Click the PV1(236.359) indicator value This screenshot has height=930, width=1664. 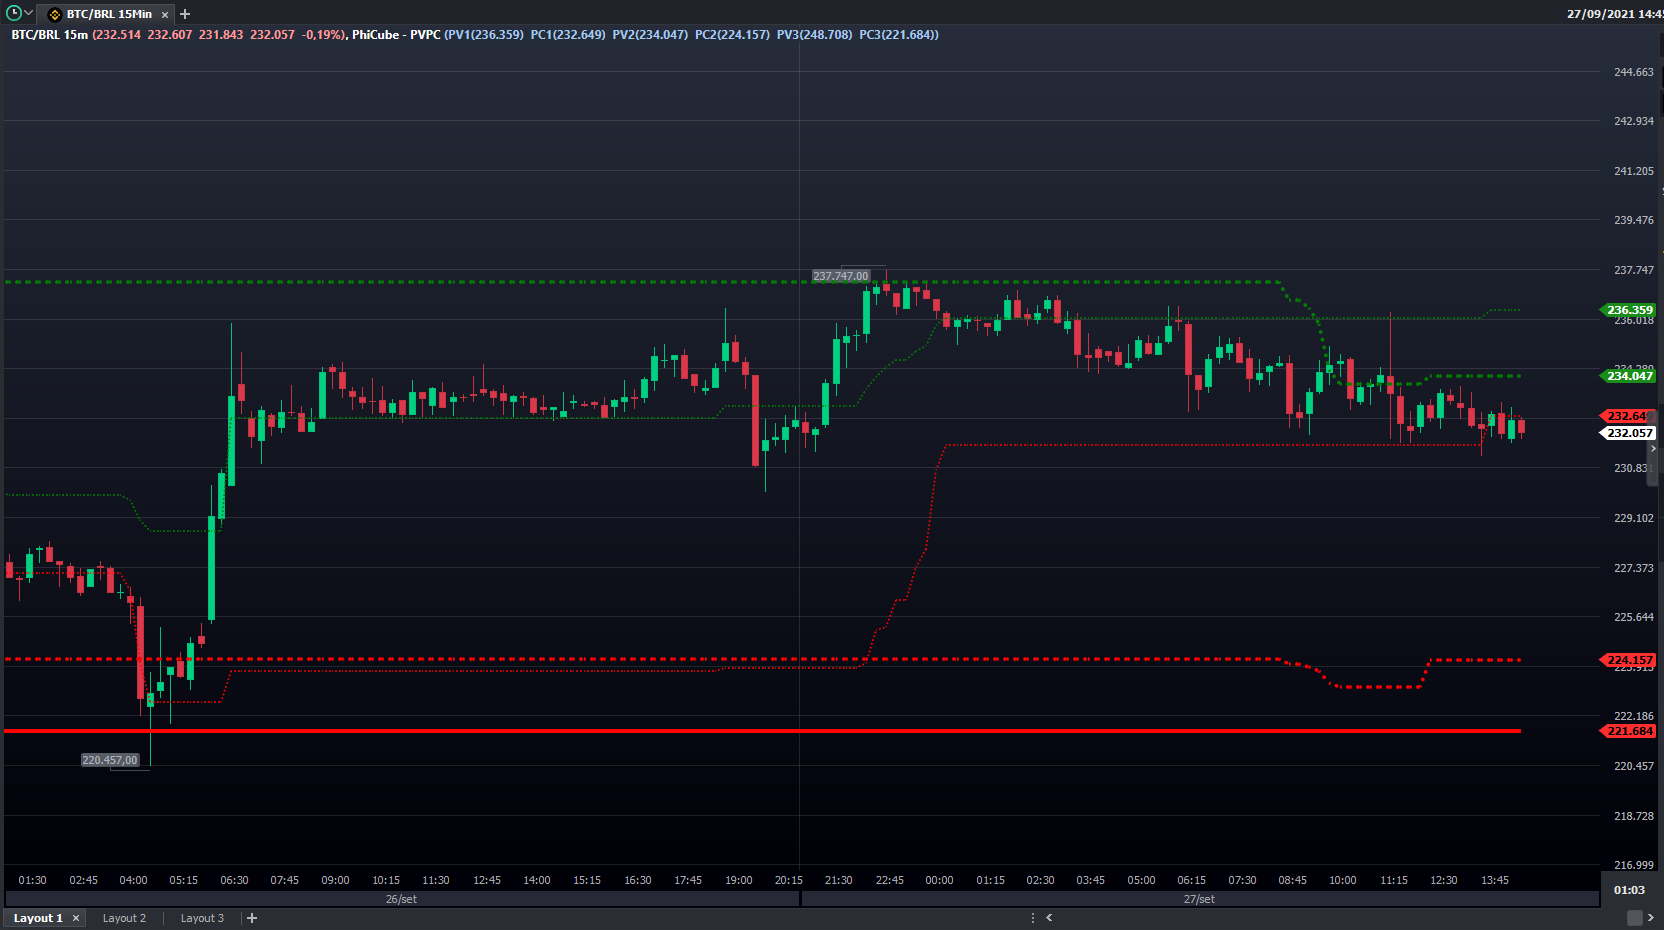pyautogui.click(x=486, y=35)
